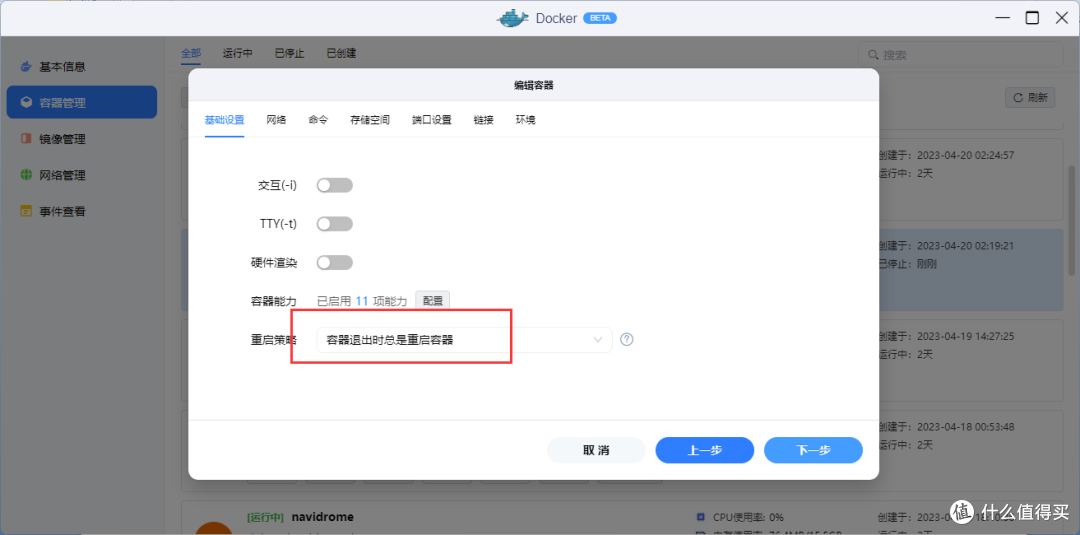This screenshot has width=1080, height=535.
Task: Select 容器管理 in the sidebar
Action: click(81, 103)
